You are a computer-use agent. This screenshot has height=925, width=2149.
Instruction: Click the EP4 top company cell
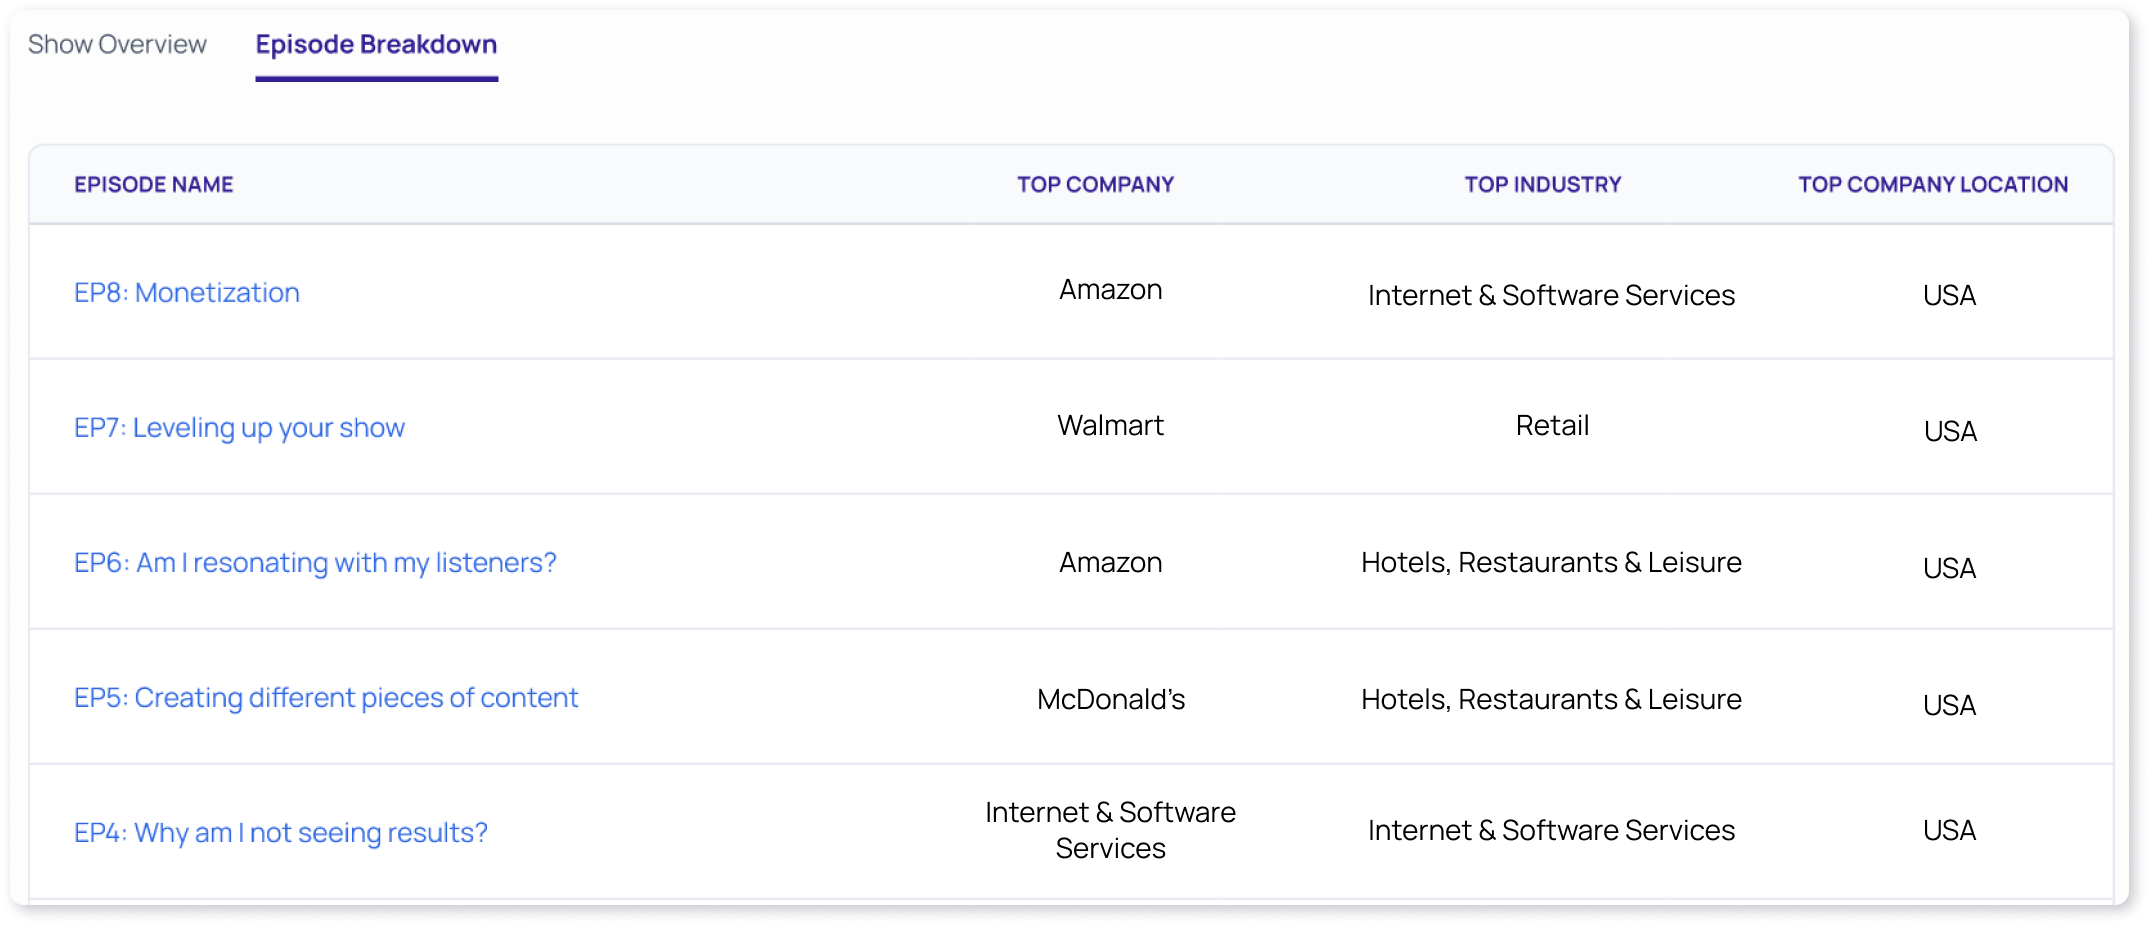pyautogui.click(x=1110, y=830)
